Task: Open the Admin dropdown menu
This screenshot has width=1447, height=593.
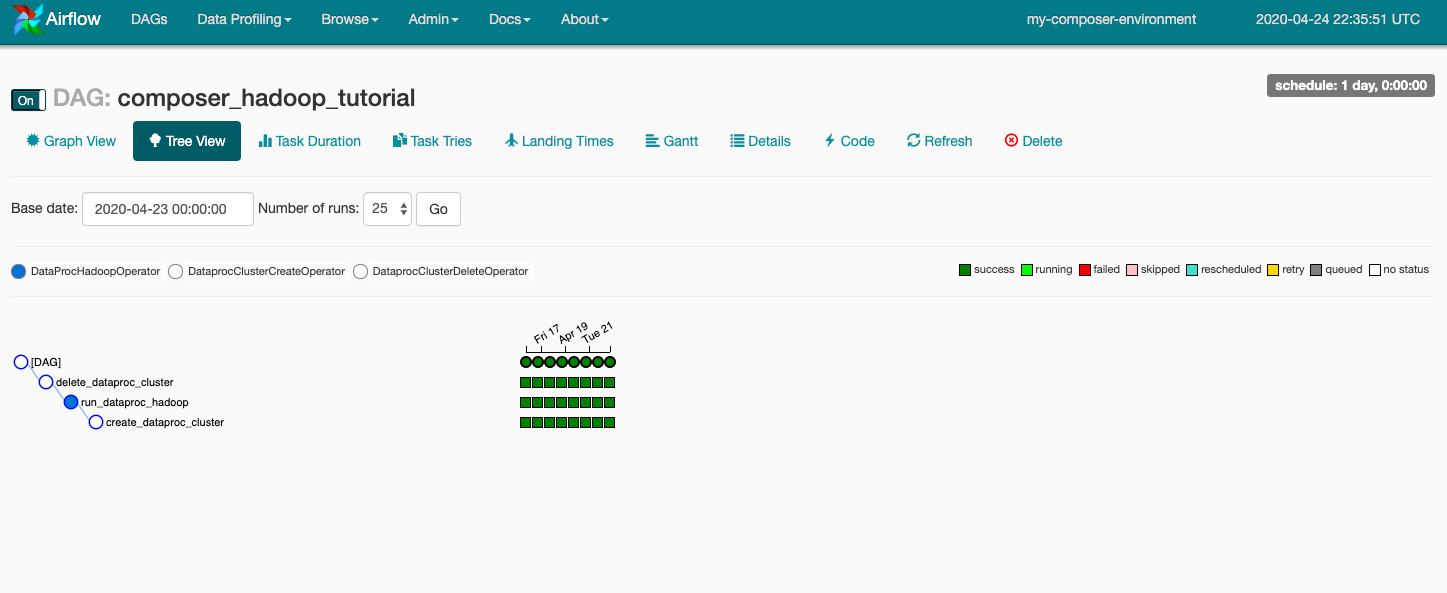Action: (433, 19)
